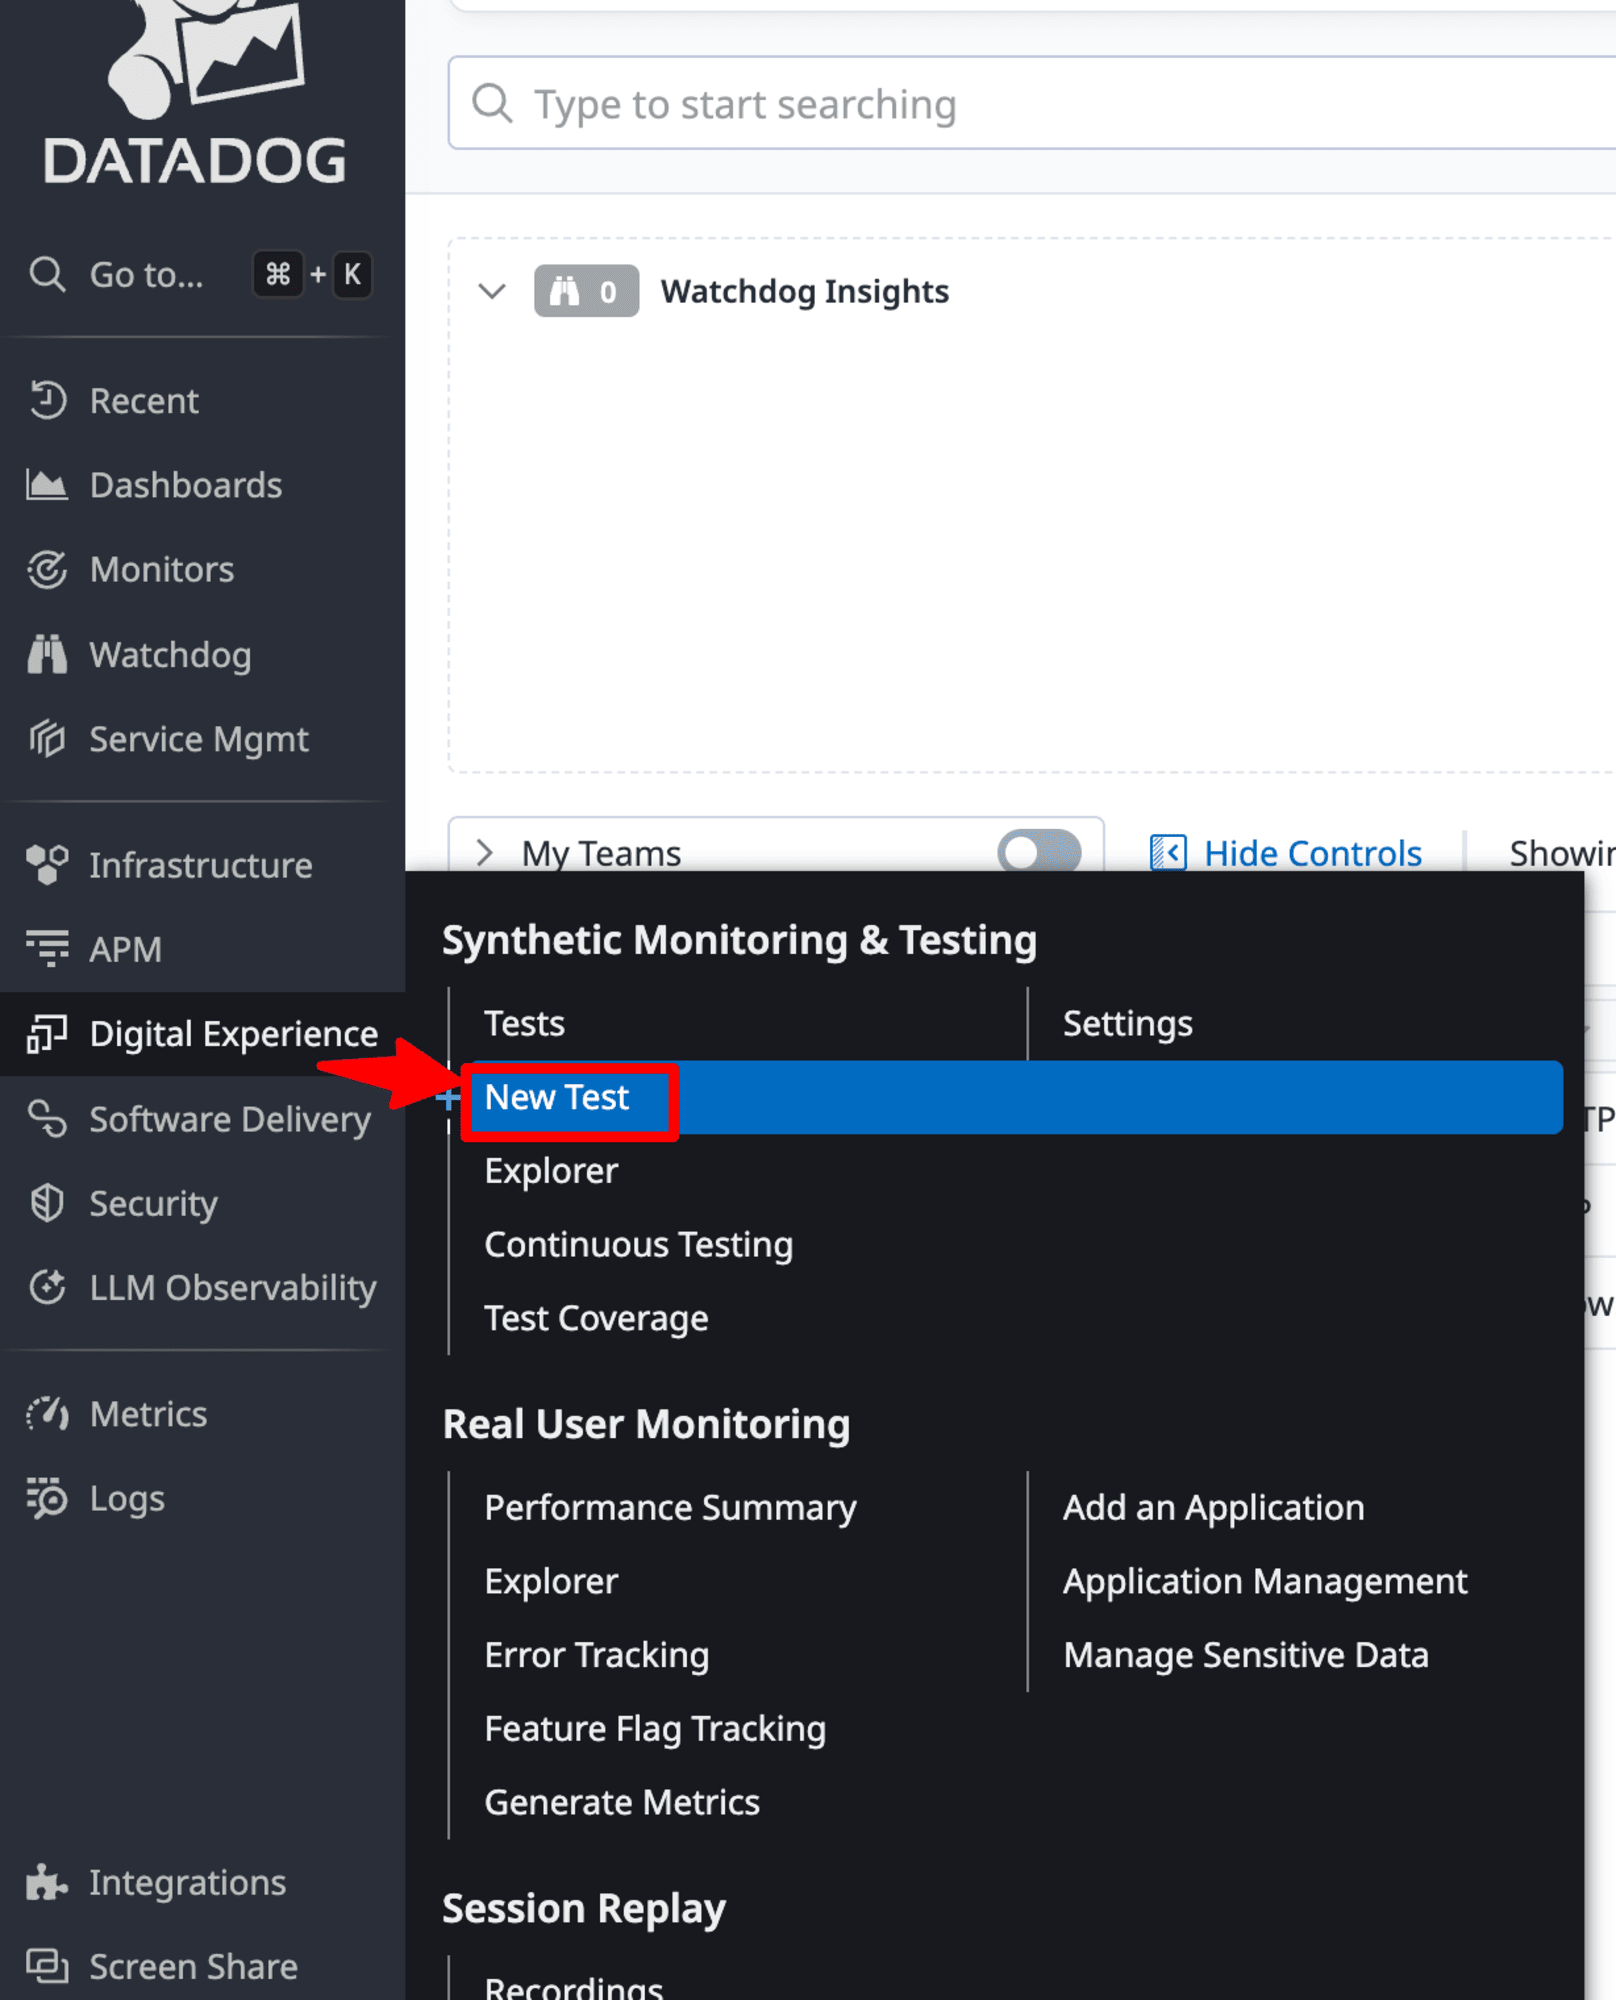The height and width of the screenshot is (2000, 1616).
Task: Collapse the Watchdog Insights section
Action: click(492, 291)
